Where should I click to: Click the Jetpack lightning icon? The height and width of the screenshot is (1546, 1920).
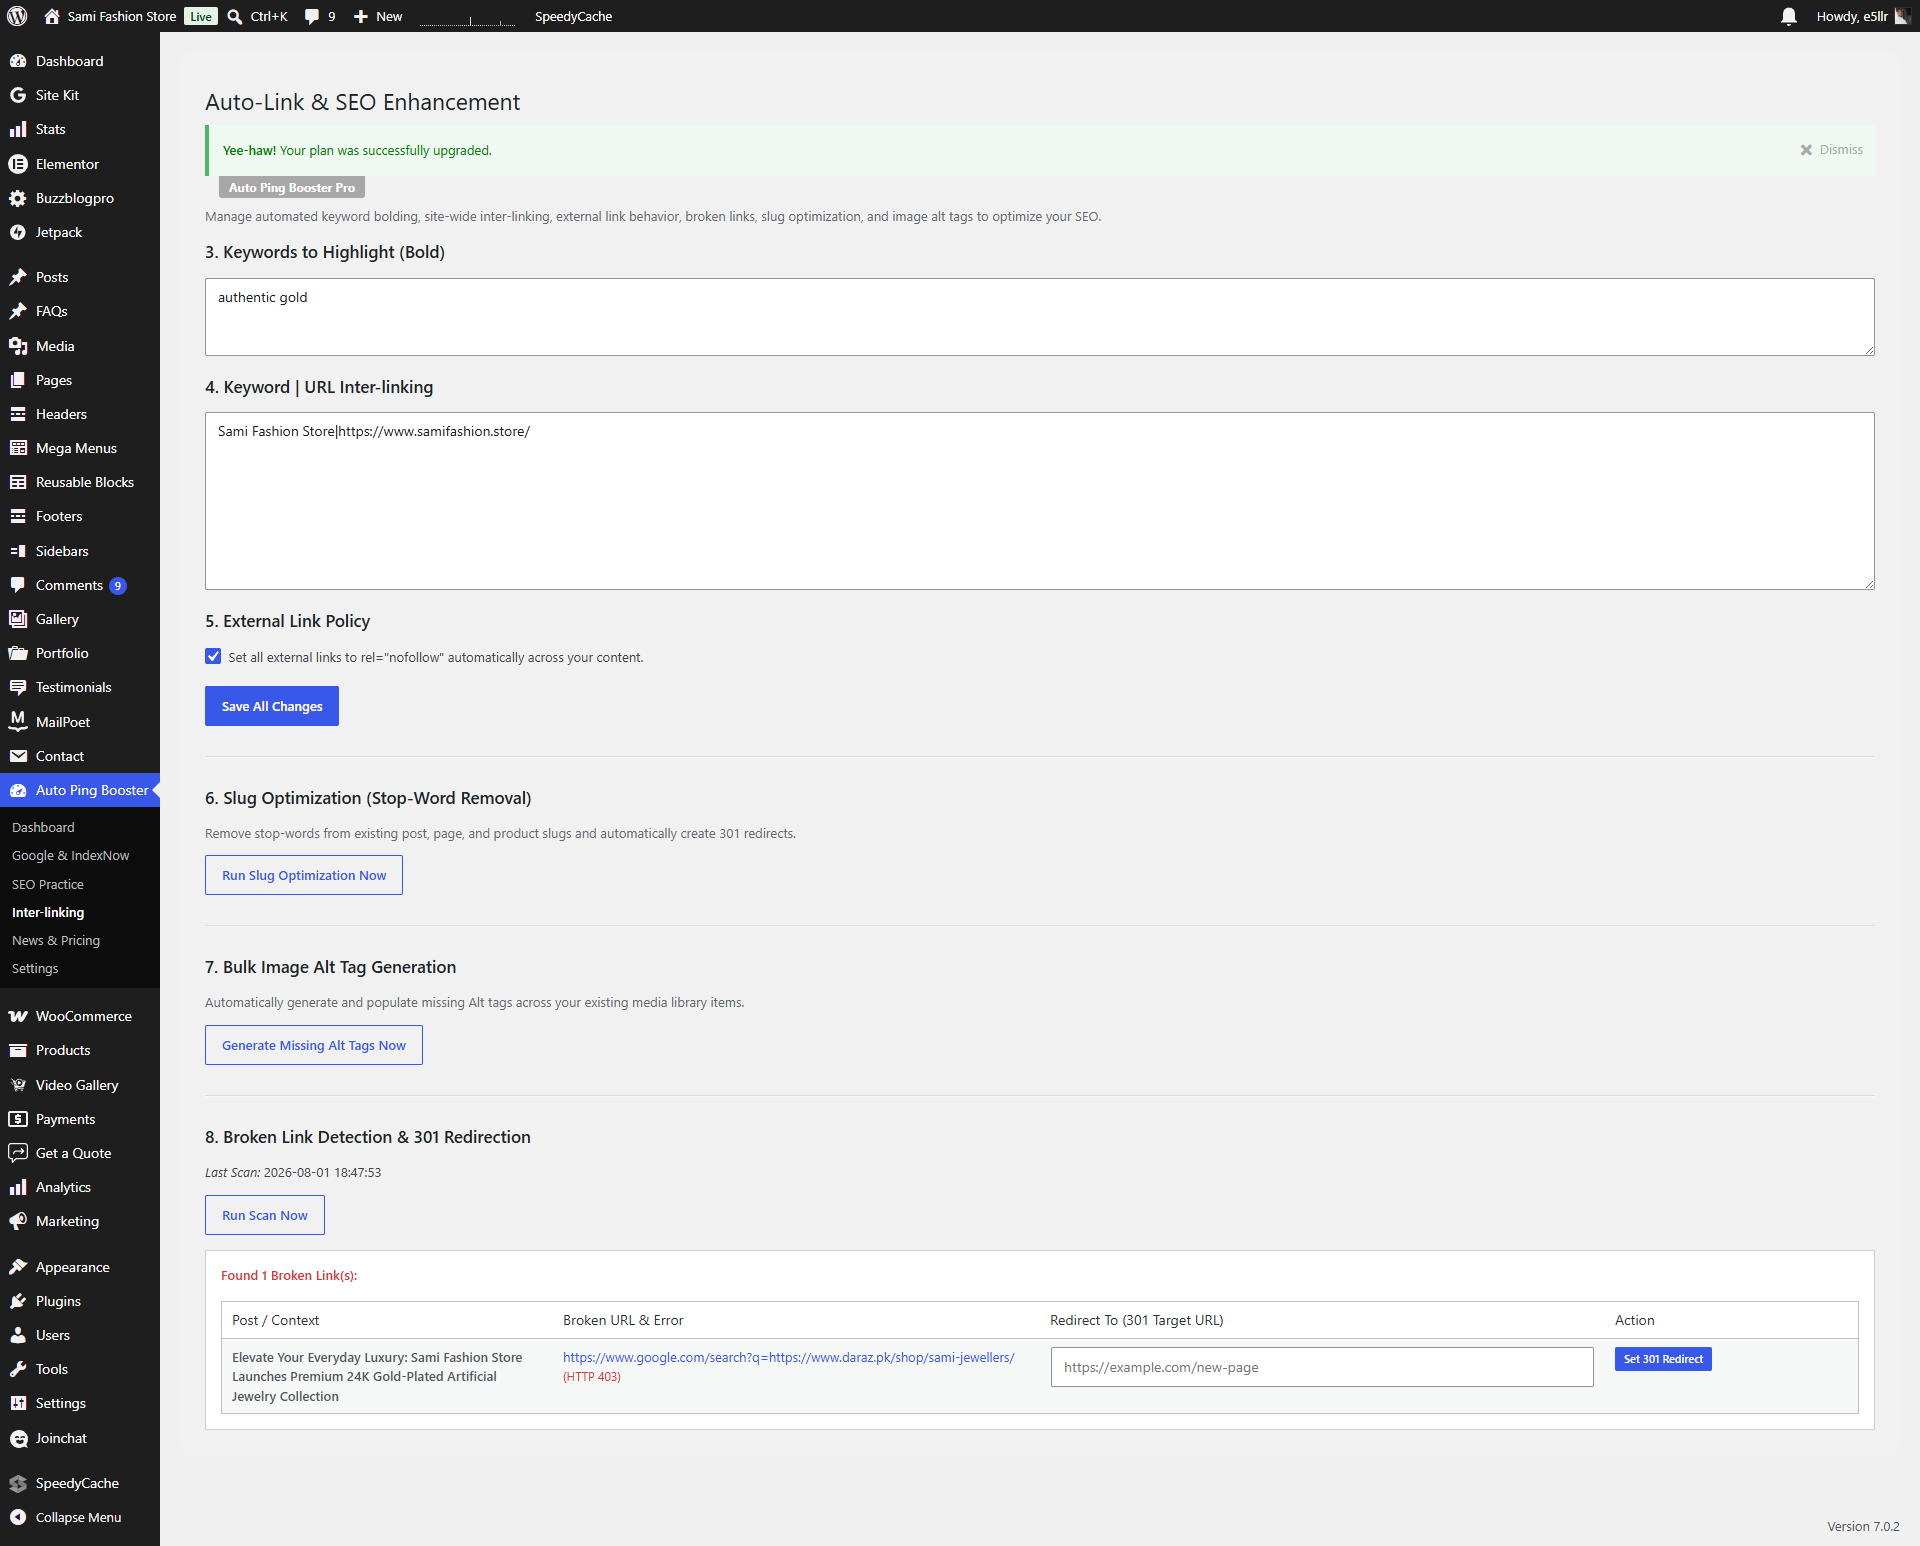(18, 232)
